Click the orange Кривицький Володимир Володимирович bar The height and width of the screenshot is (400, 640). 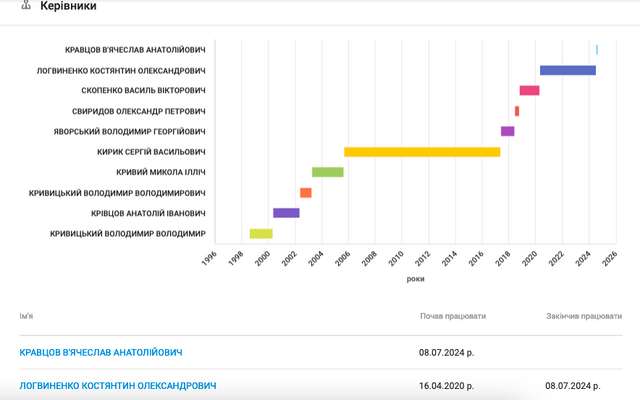306,193
